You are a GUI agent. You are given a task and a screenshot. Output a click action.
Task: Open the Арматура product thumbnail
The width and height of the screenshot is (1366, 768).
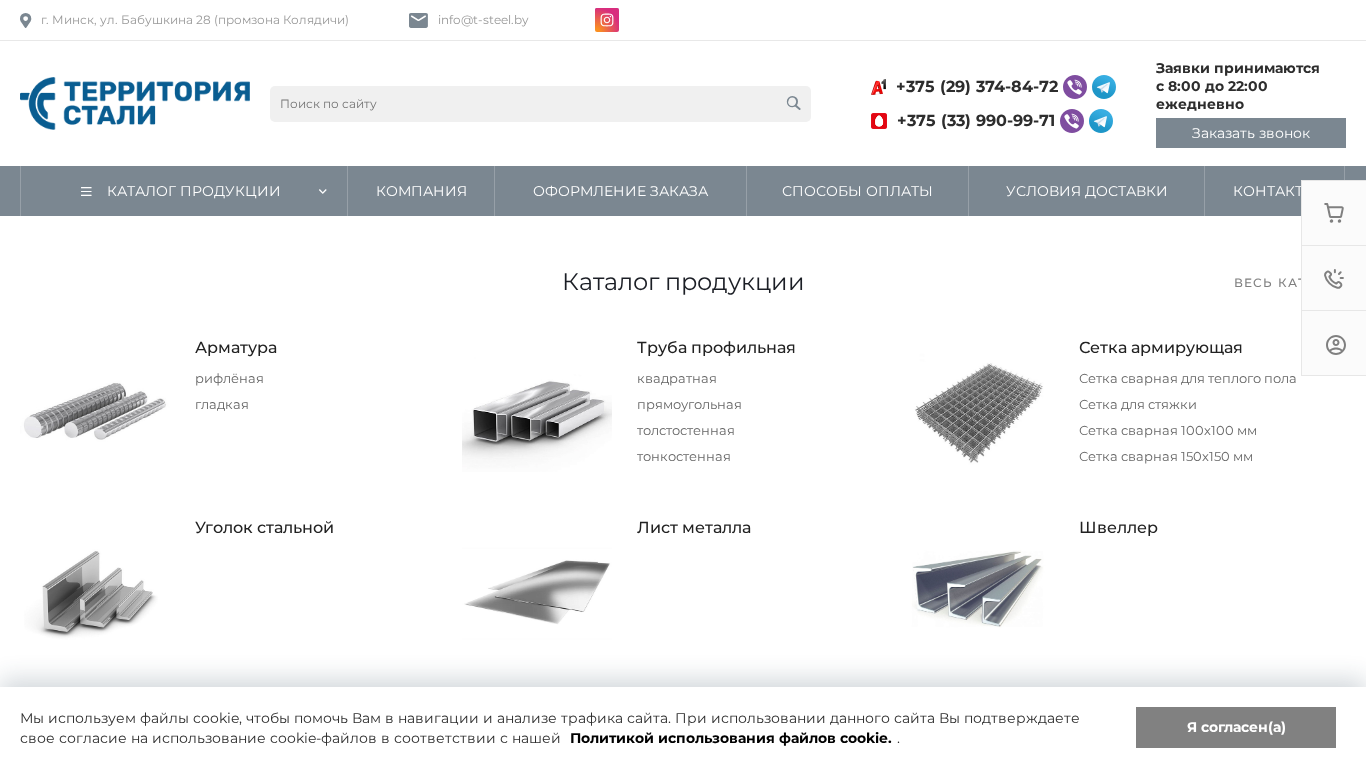95,411
